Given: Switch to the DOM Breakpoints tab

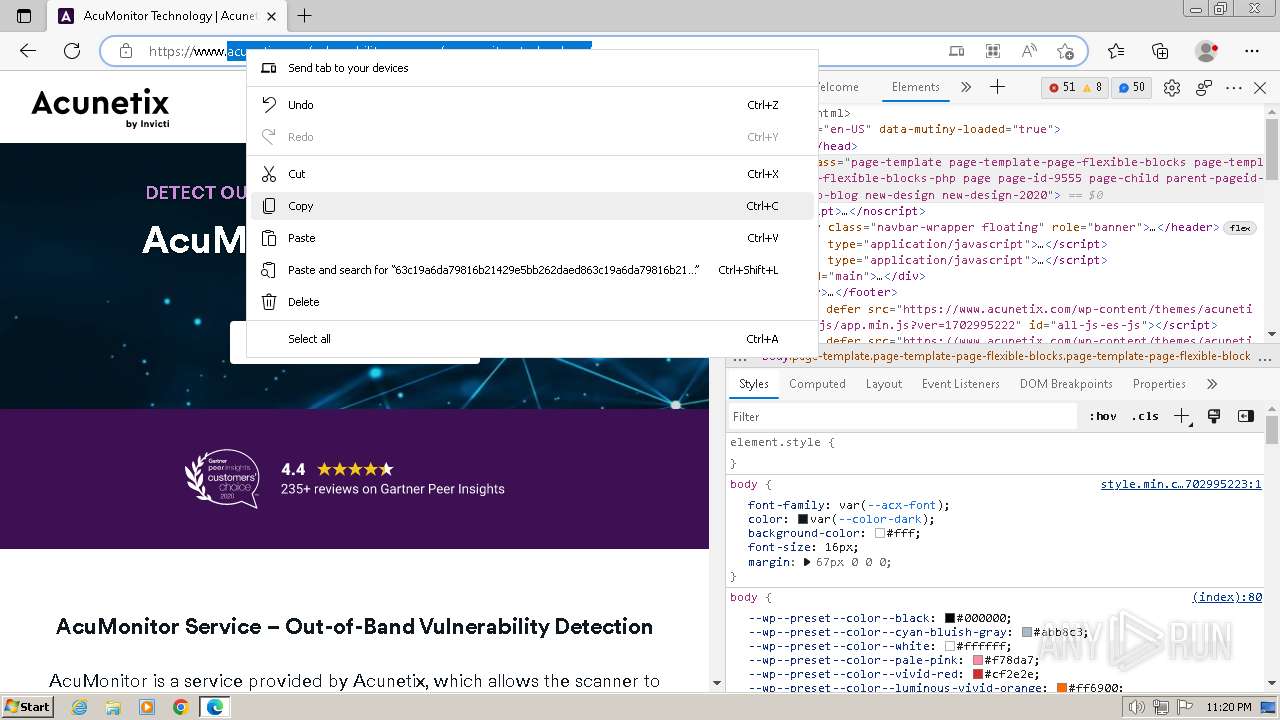Looking at the screenshot, I should click(1066, 384).
